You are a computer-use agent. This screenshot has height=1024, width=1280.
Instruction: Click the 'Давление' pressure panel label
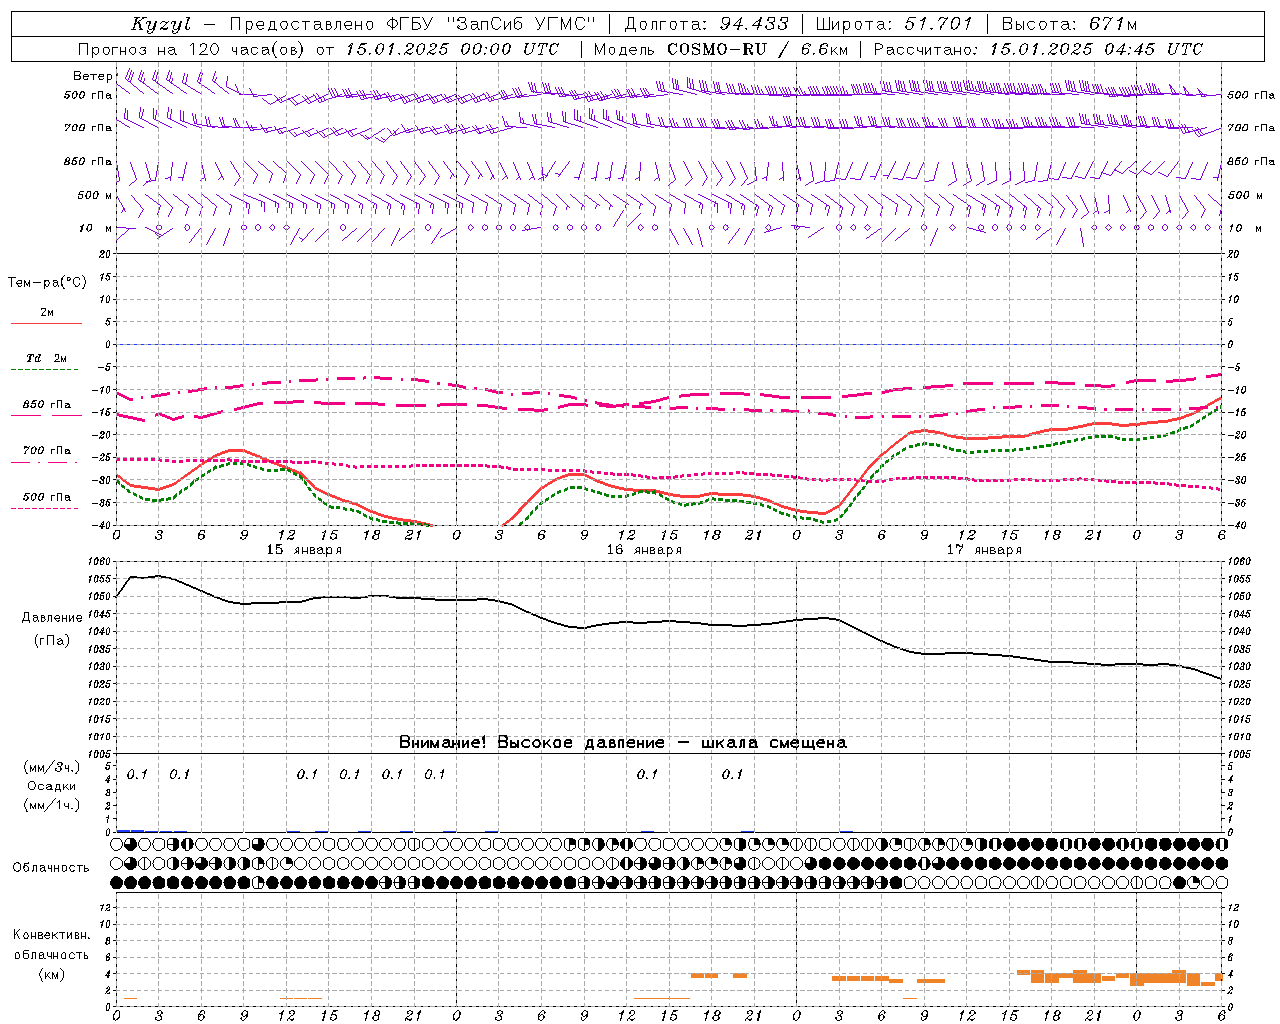click(x=52, y=618)
